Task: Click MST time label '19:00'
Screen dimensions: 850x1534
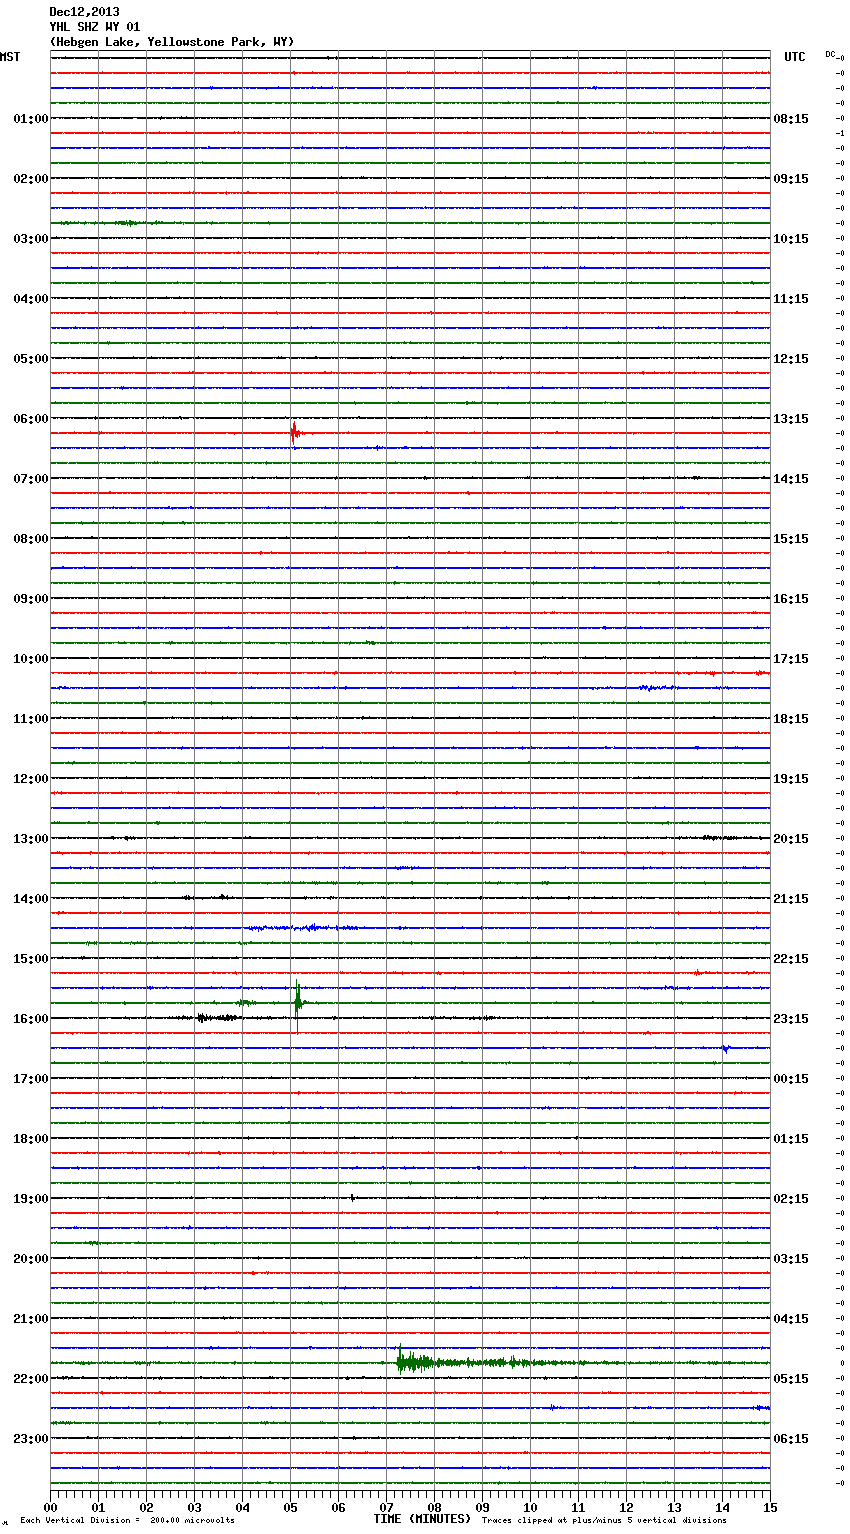Action: pyautogui.click(x=31, y=1199)
